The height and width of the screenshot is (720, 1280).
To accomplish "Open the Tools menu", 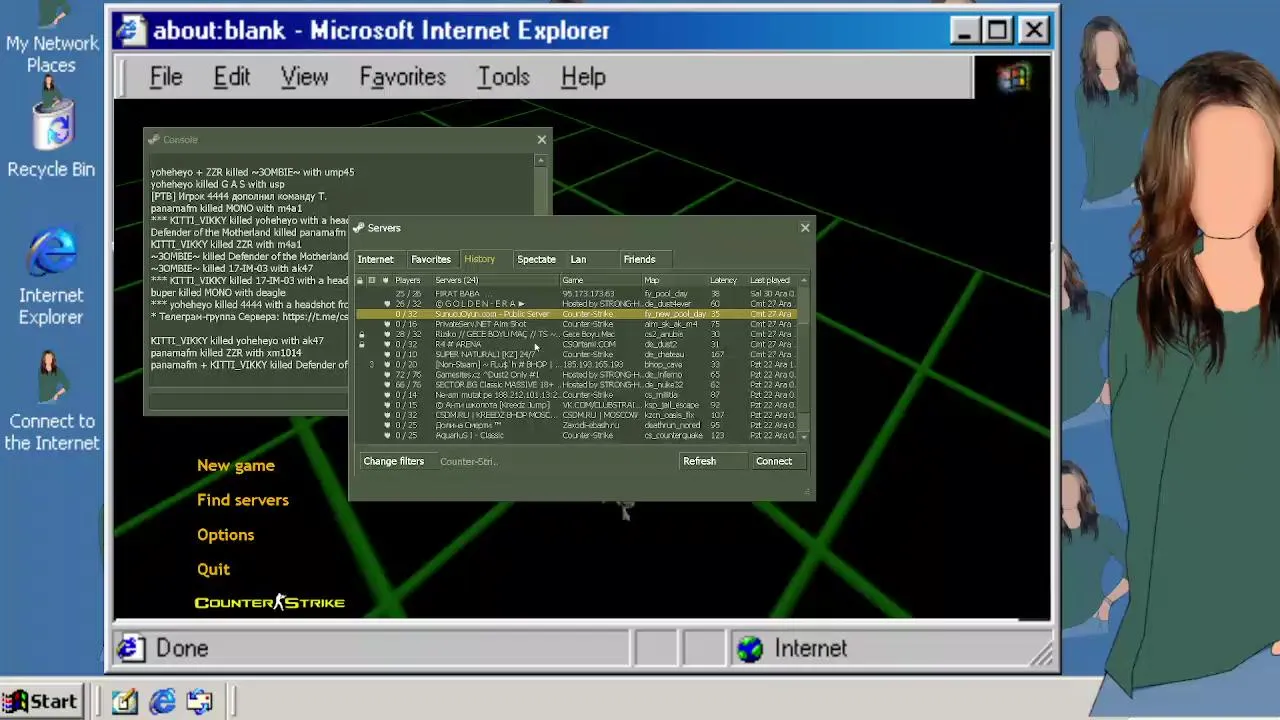I will (x=503, y=77).
